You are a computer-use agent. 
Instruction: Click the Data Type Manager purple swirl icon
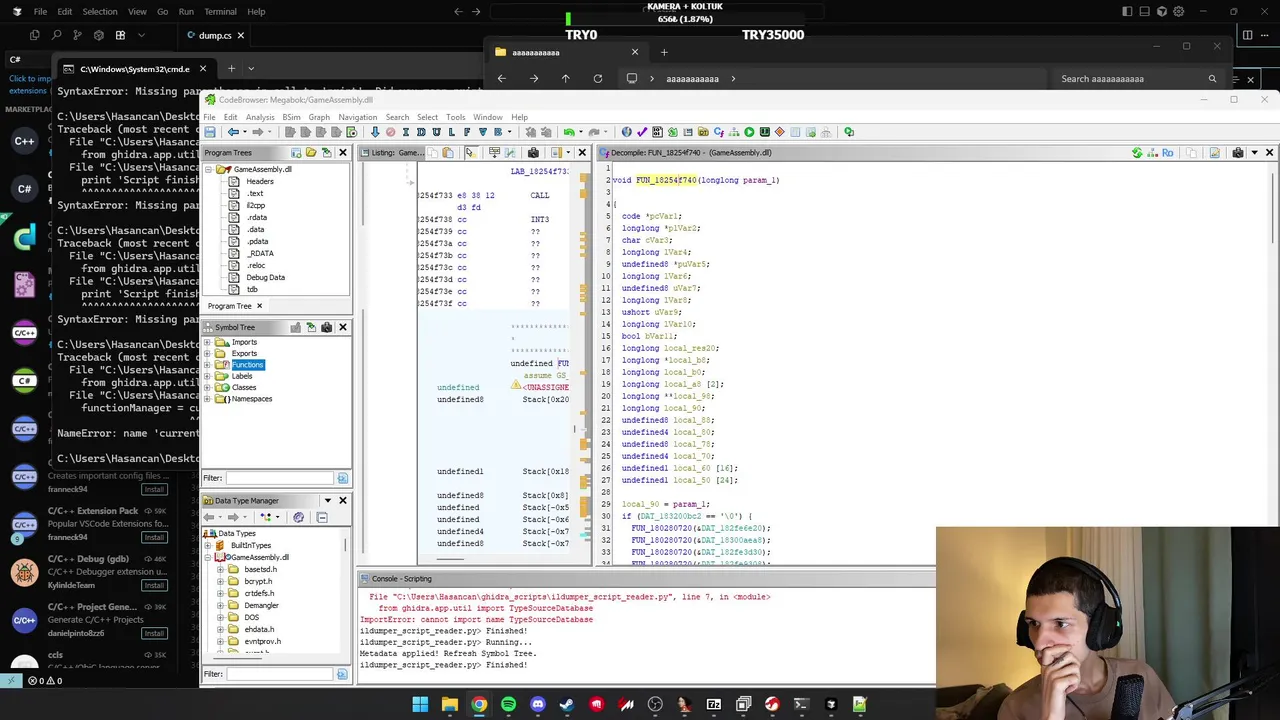pyautogui.click(x=298, y=517)
